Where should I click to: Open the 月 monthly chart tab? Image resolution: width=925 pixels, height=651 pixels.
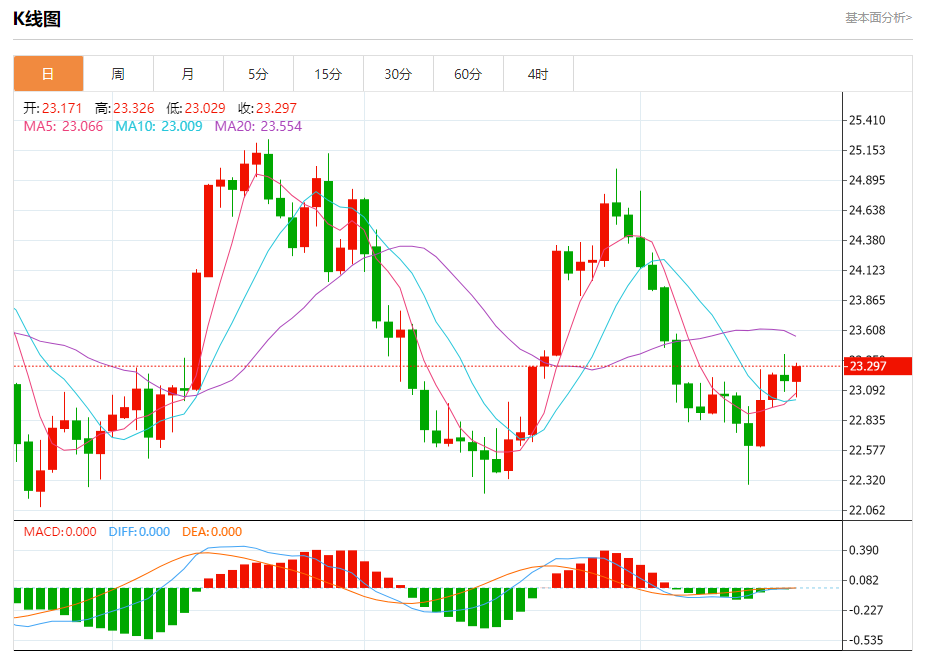tap(188, 74)
